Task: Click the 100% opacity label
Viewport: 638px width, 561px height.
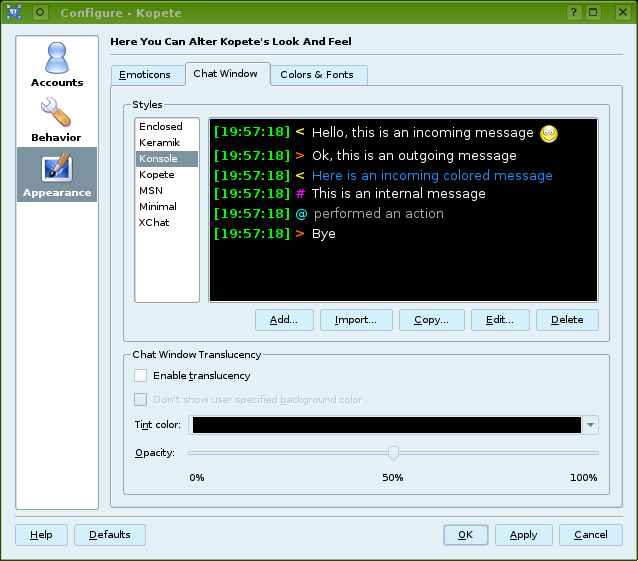Action: (583, 478)
